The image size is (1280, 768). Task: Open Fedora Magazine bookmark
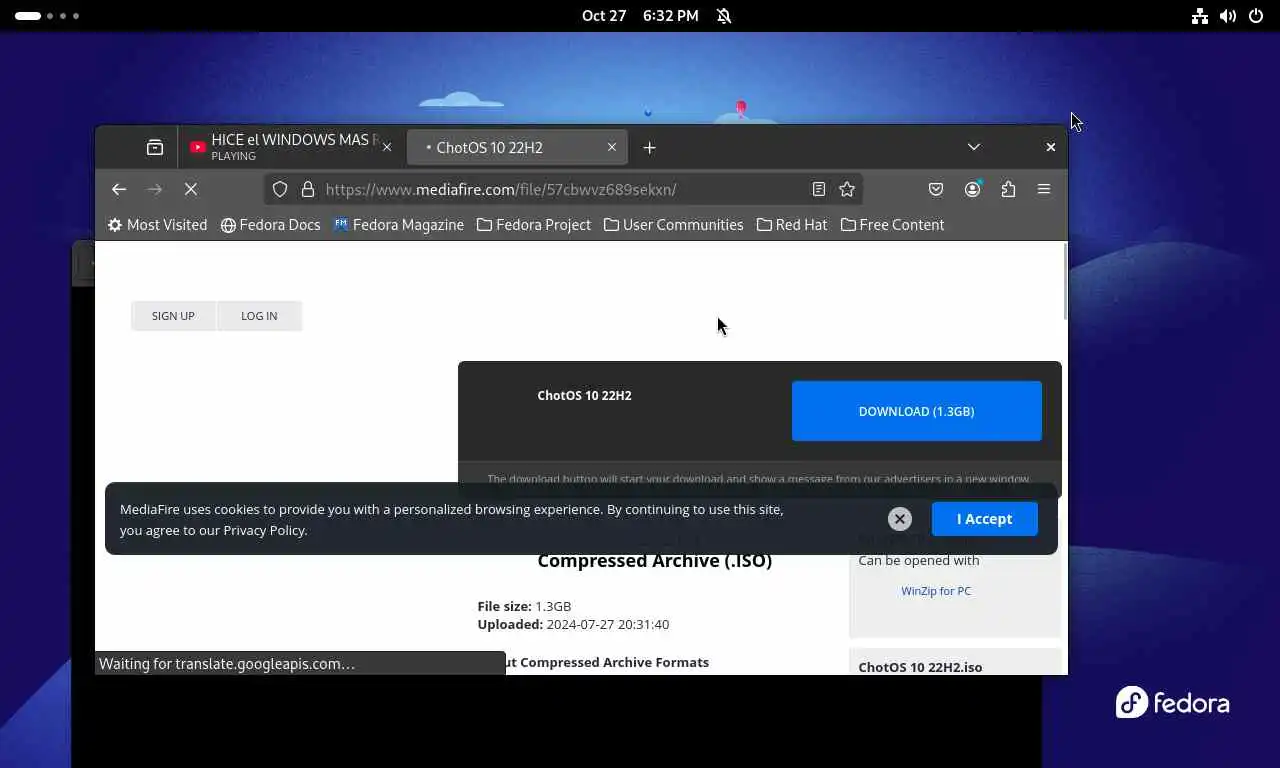tap(399, 225)
